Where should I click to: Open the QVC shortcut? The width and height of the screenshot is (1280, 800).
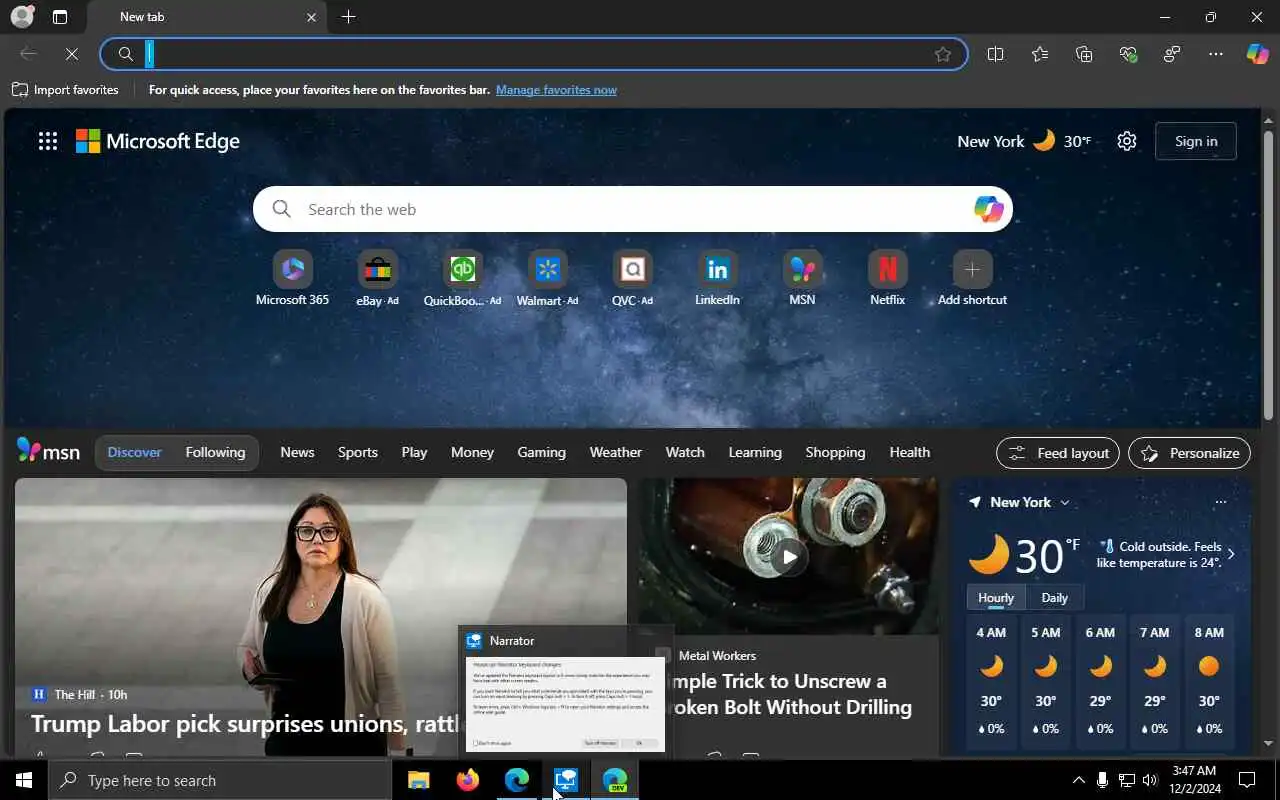[x=632, y=278]
